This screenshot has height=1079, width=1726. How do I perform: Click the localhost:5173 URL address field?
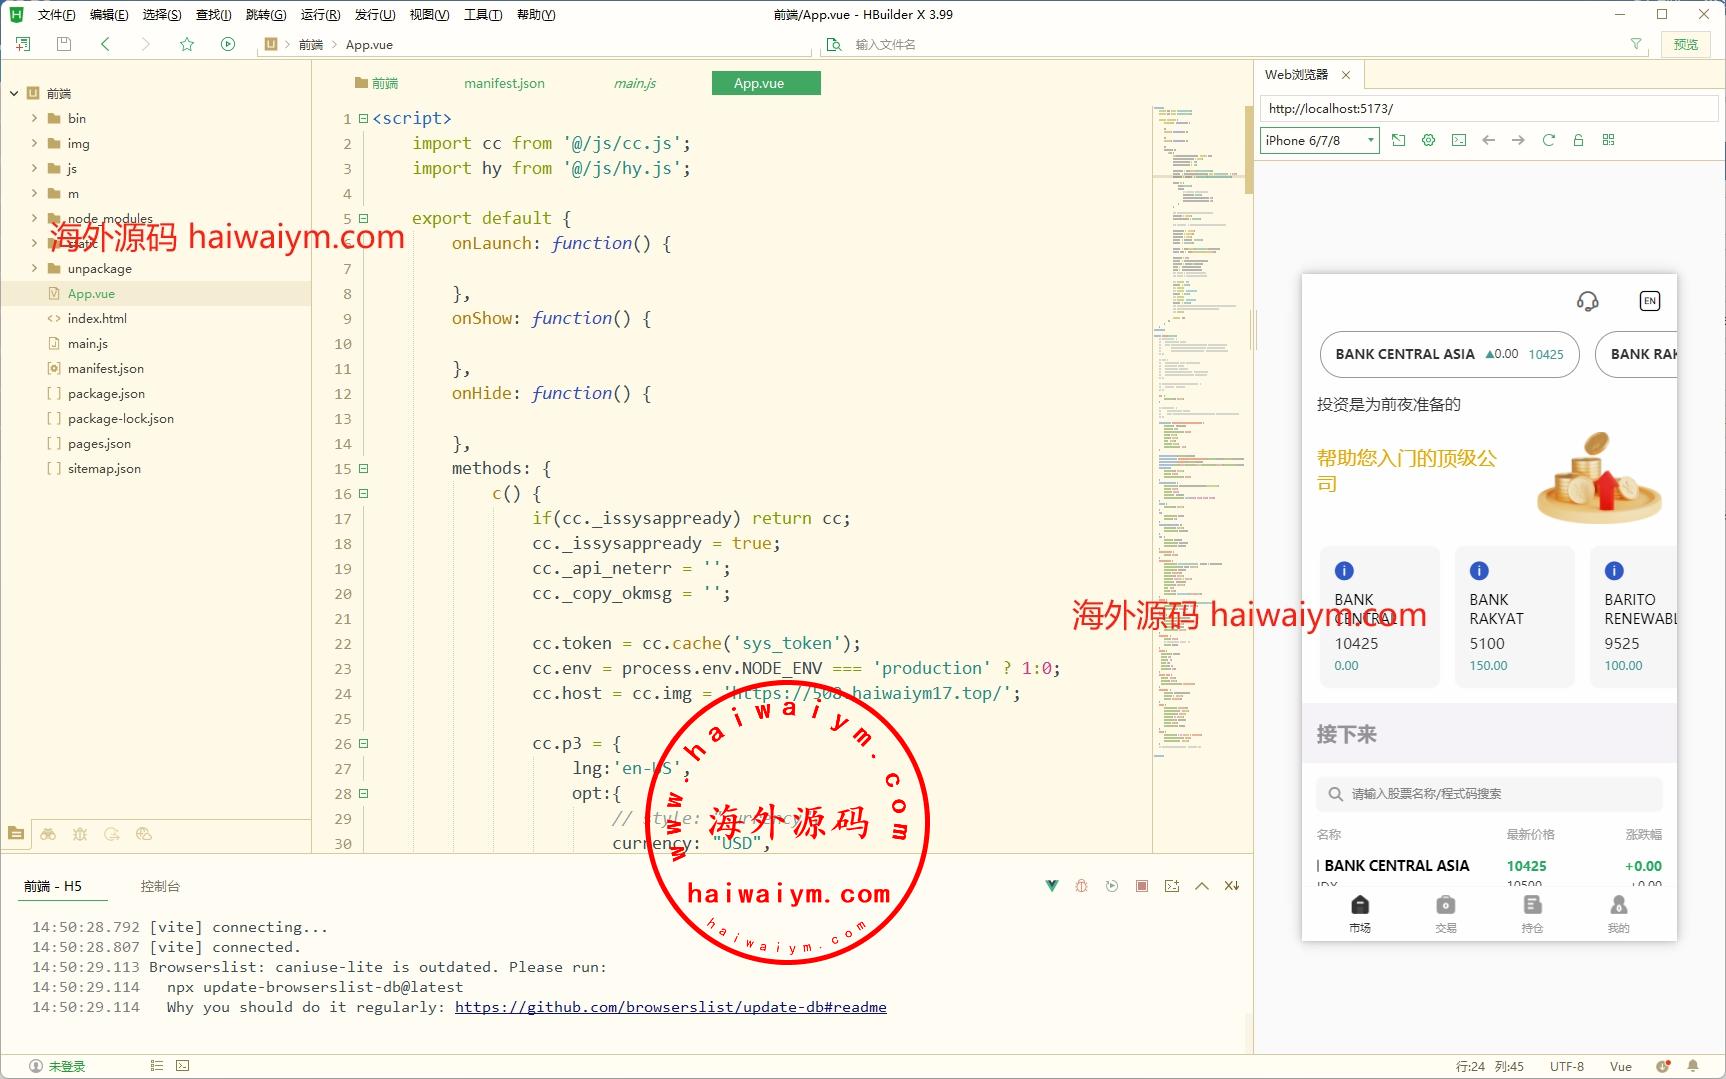[1488, 108]
